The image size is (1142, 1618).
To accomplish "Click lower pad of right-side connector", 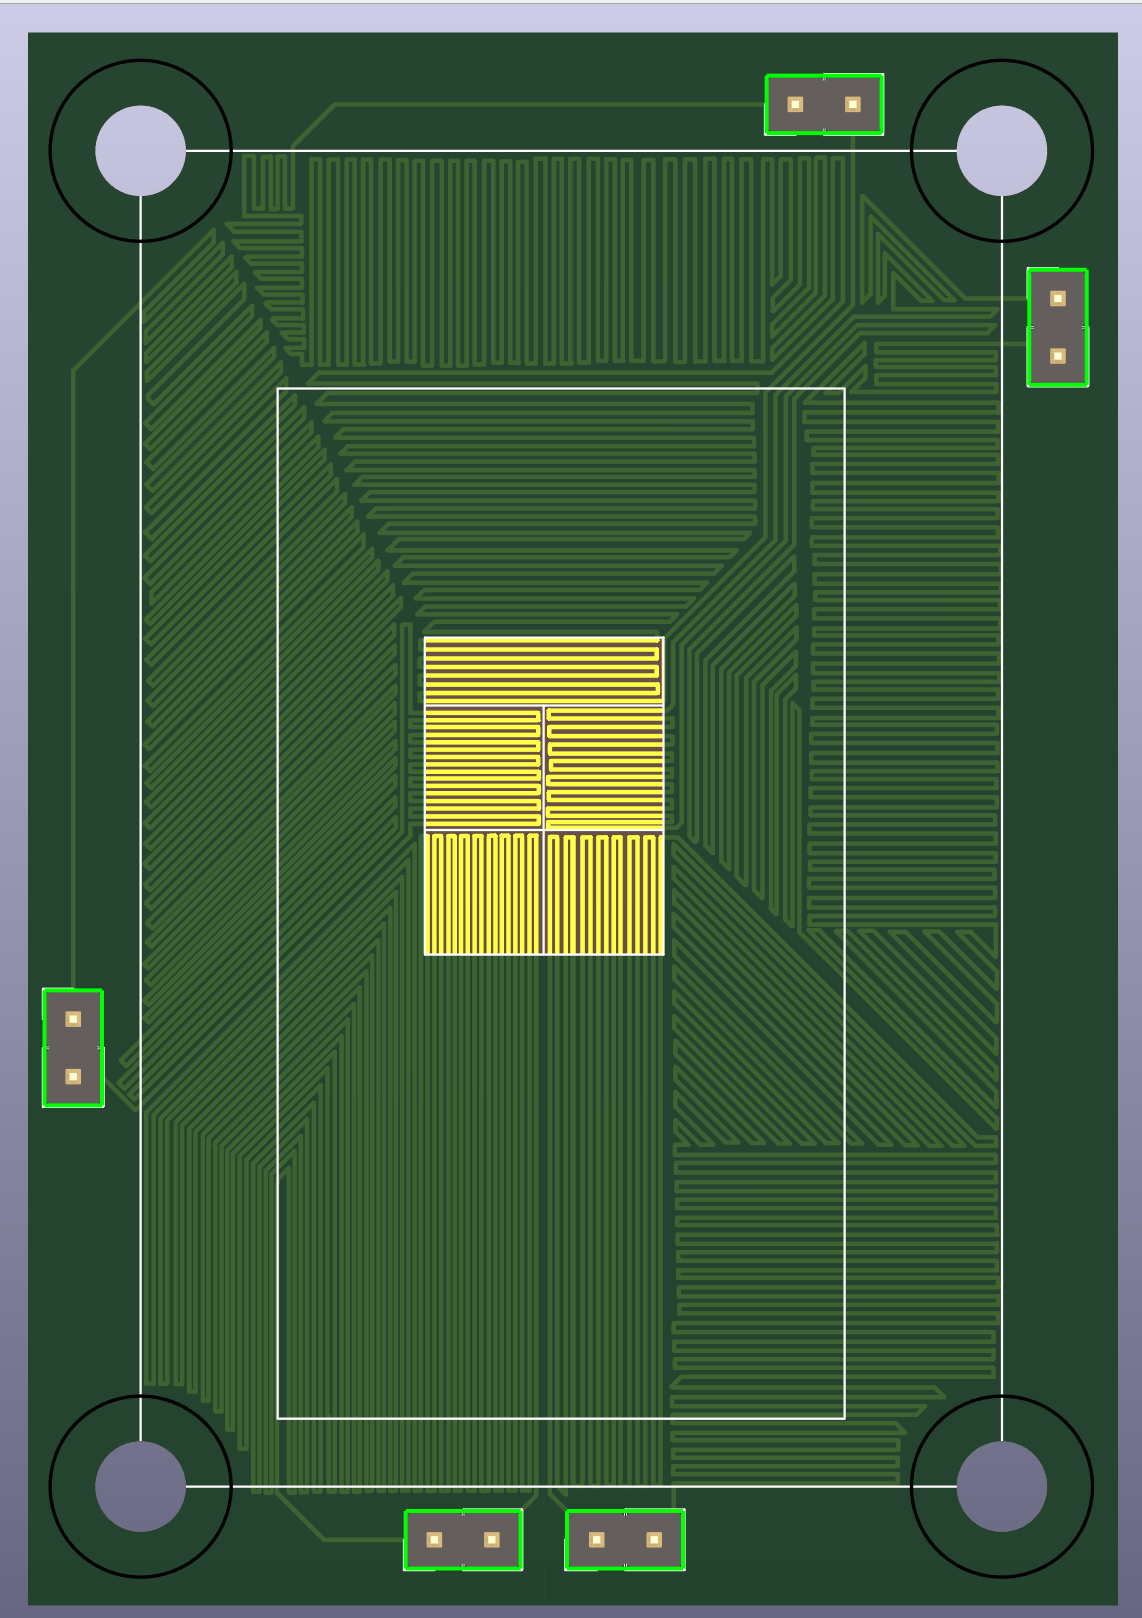I will (x=1058, y=356).
